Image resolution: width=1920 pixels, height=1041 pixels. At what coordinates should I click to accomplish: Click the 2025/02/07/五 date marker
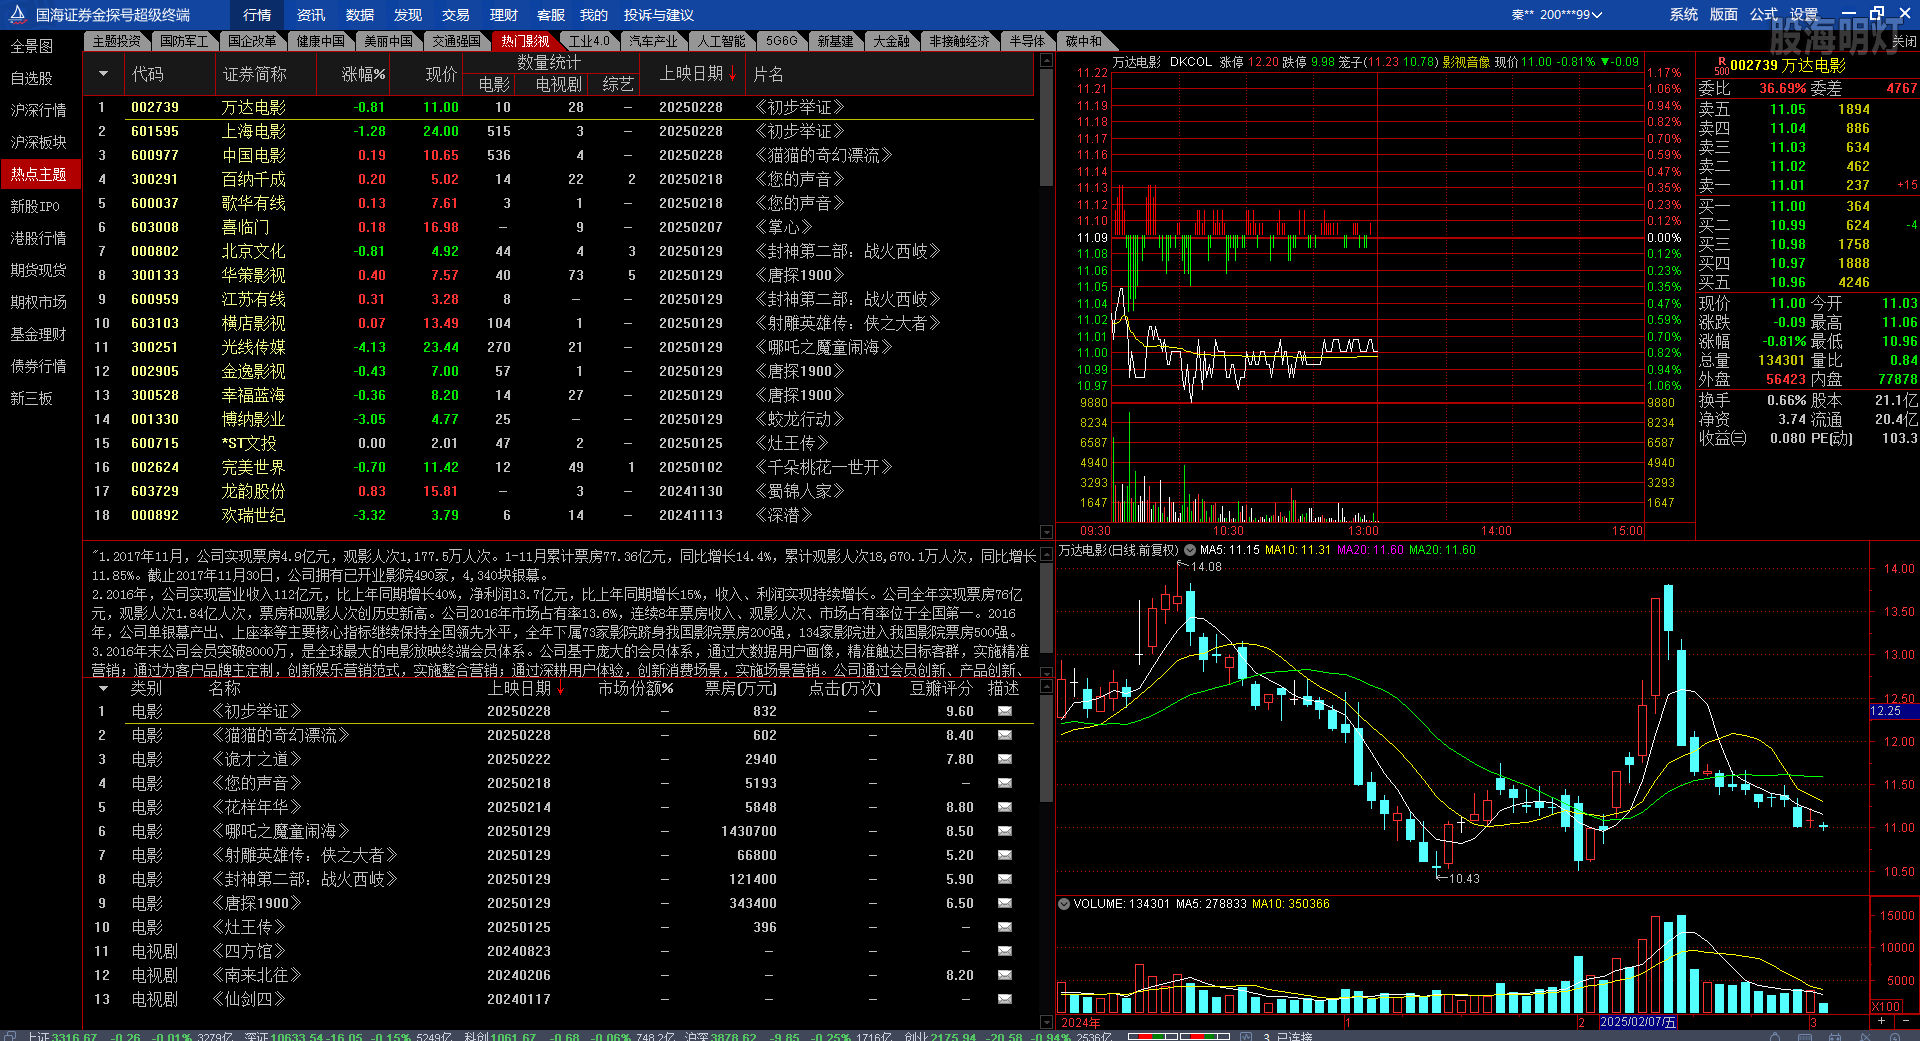(1638, 1022)
